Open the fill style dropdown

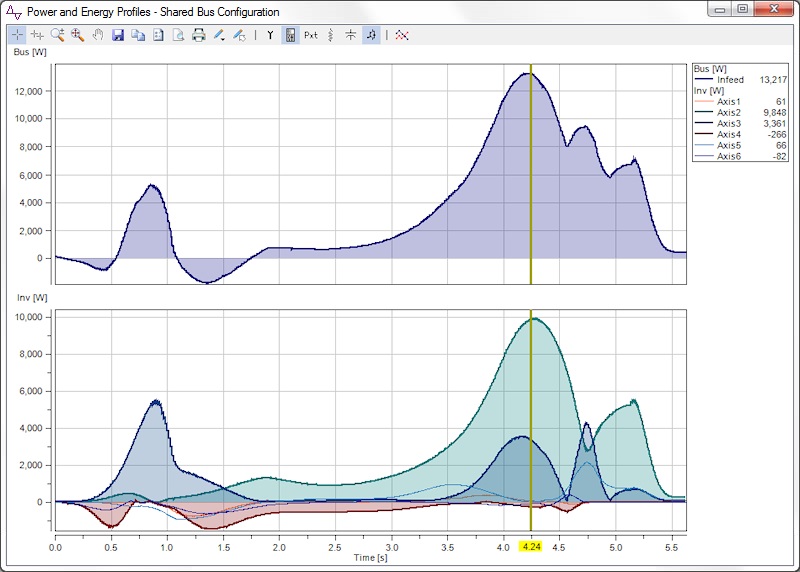click(x=239, y=35)
